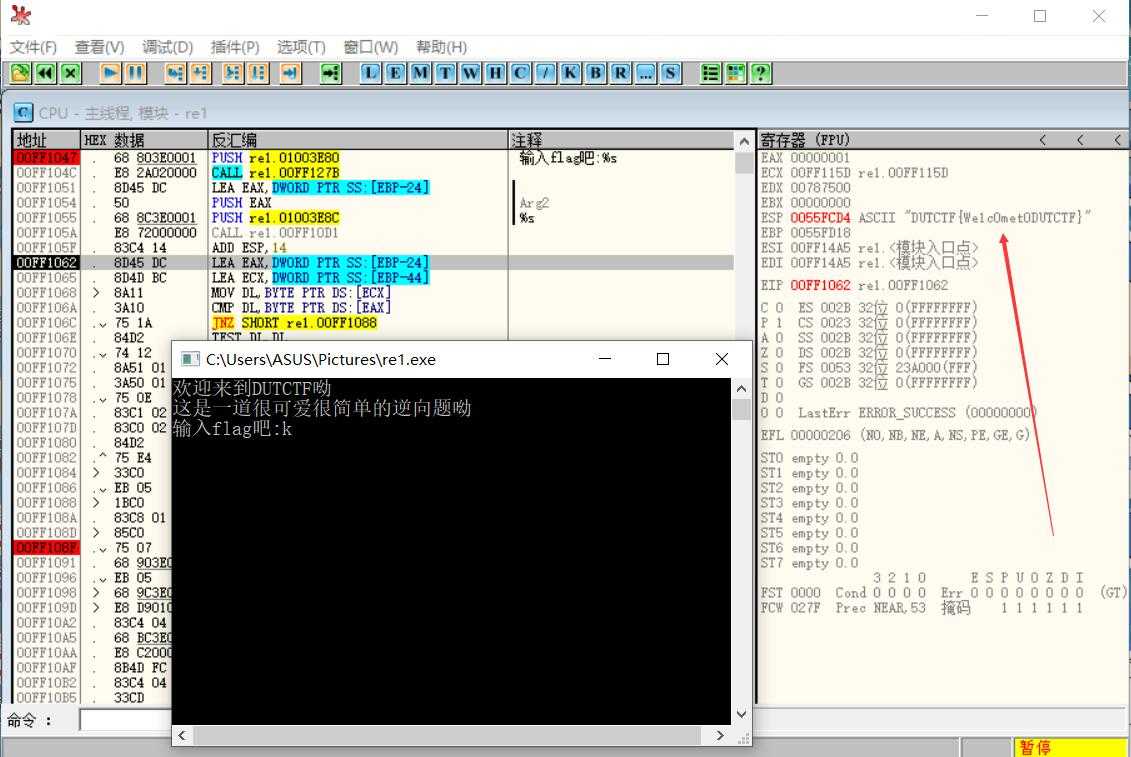This screenshot has width=1131, height=757.
Task: Click the Step into toolbar icon
Action: point(175,73)
